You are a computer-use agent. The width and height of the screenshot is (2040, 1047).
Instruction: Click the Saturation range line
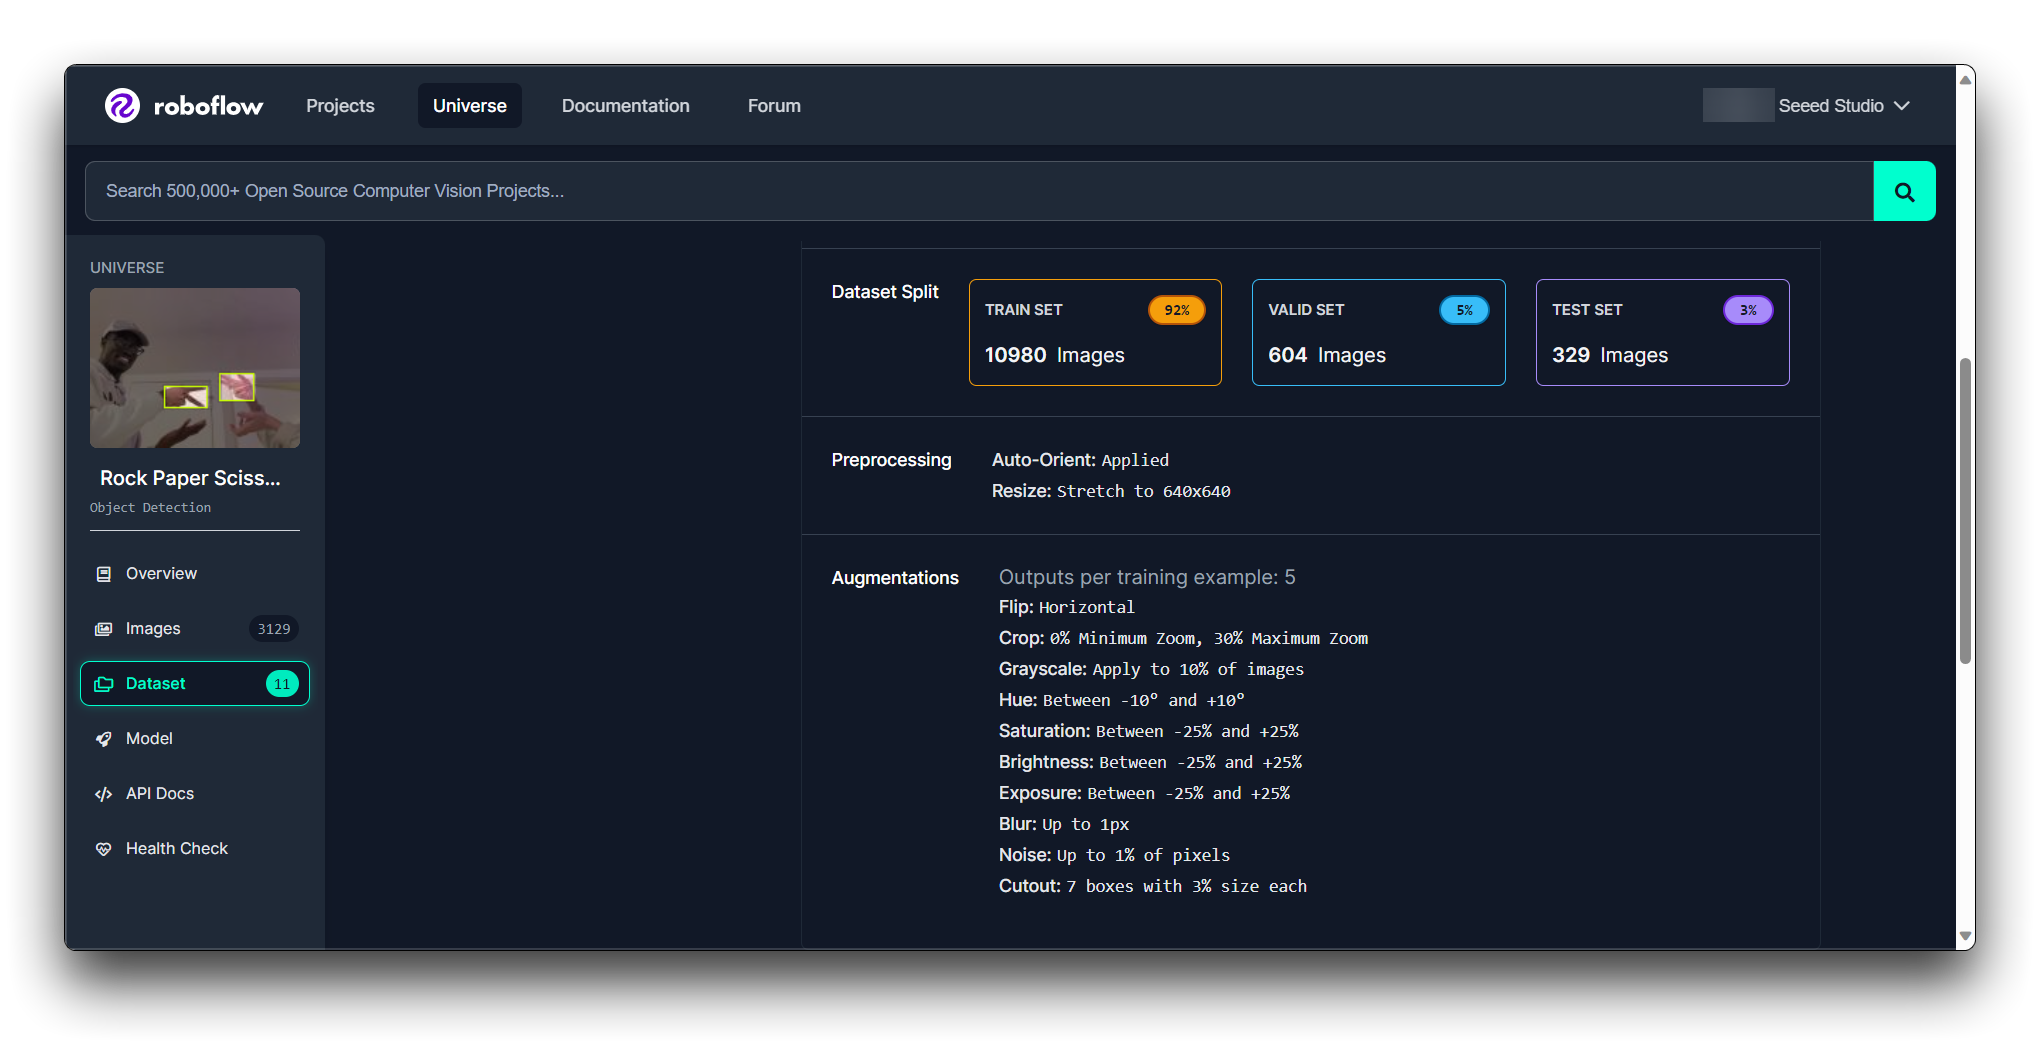coord(1149,731)
